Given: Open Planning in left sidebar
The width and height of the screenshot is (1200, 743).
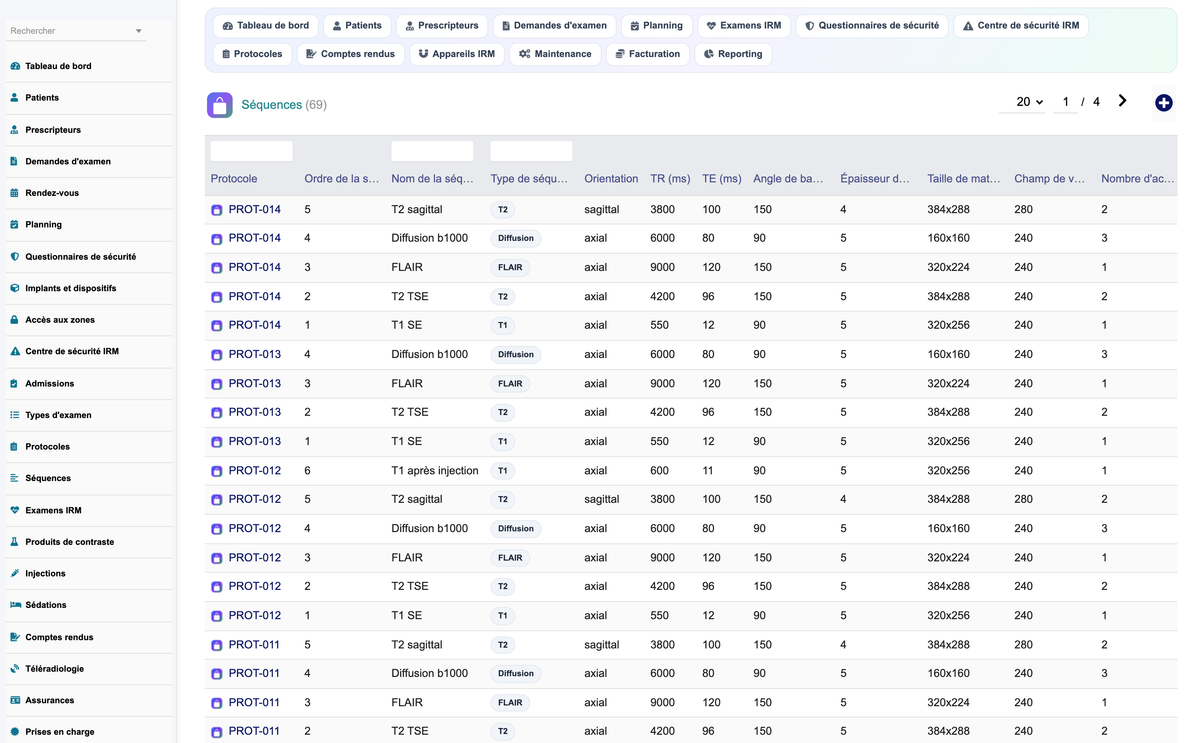Looking at the screenshot, I should coord(43,225).
